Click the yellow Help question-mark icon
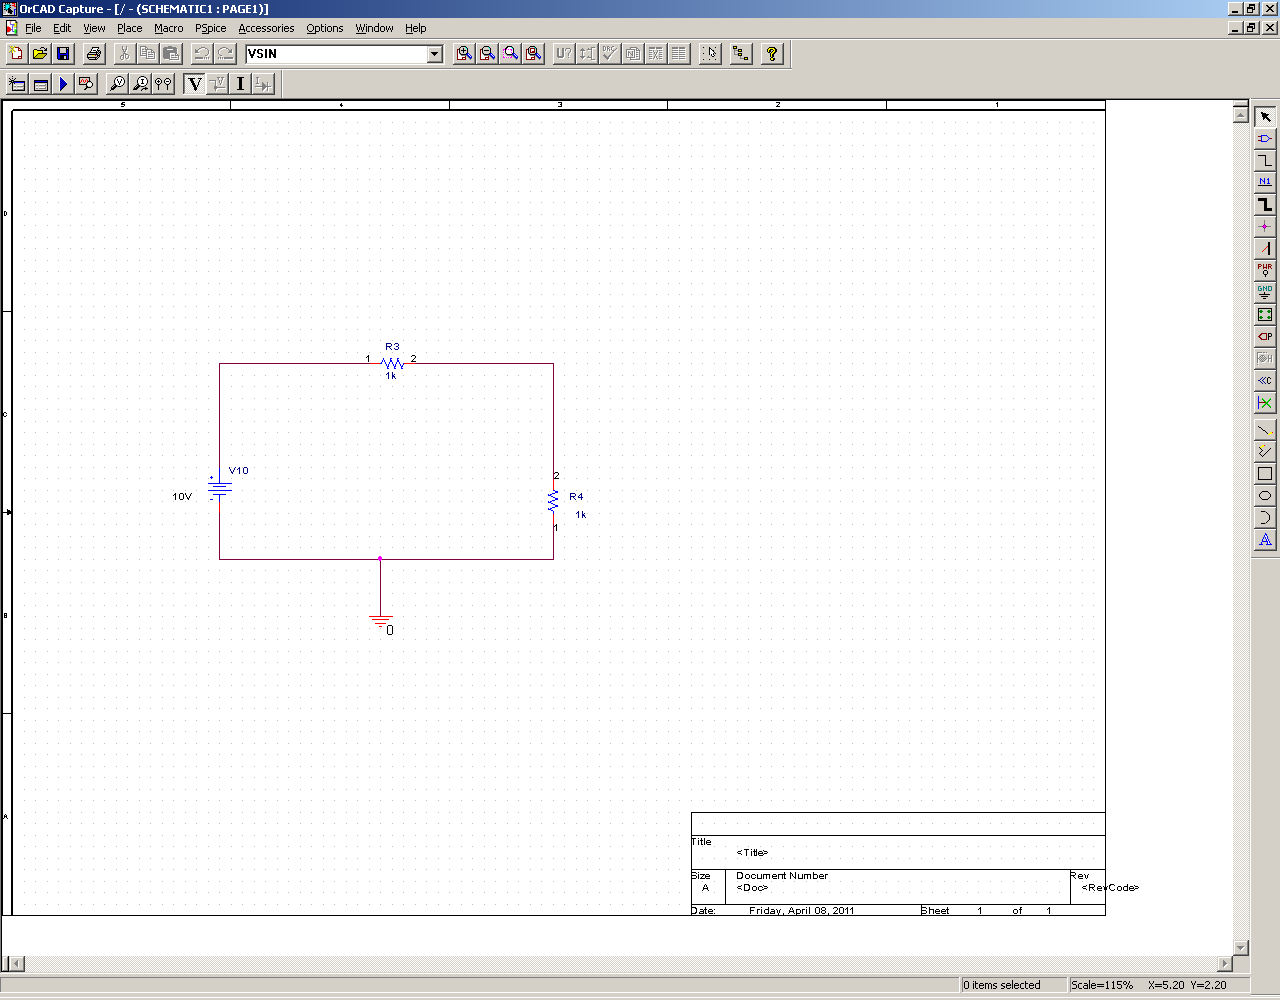The image size is (1280, 1000). point(772,54)
